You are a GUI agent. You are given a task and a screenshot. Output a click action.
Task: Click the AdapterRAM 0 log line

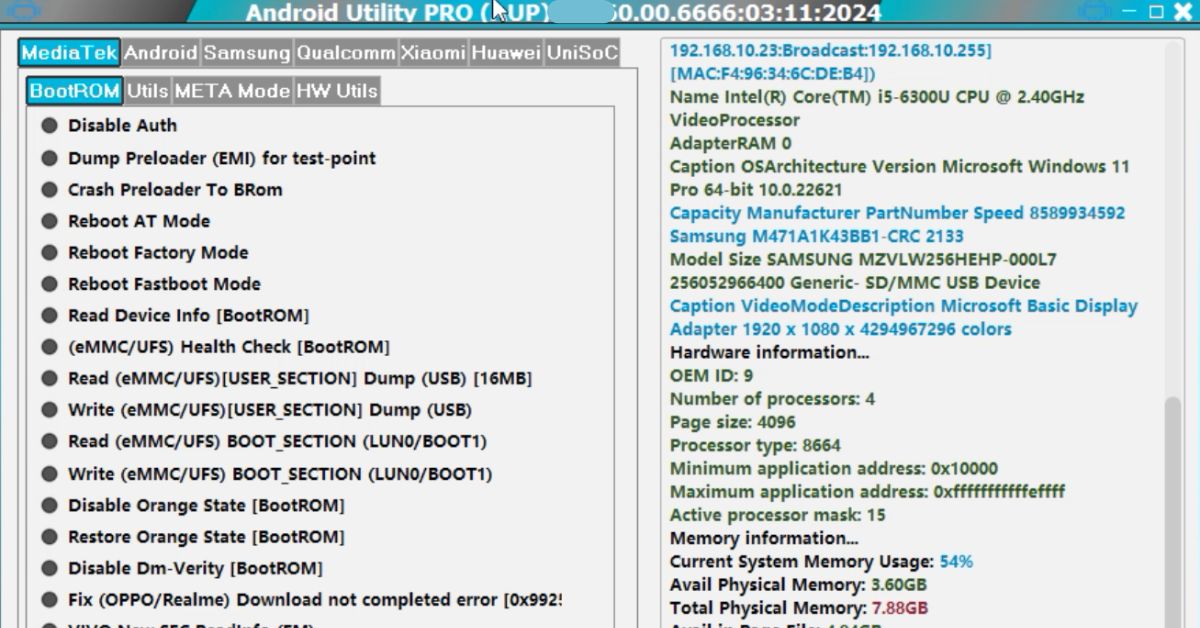[730, 143]
